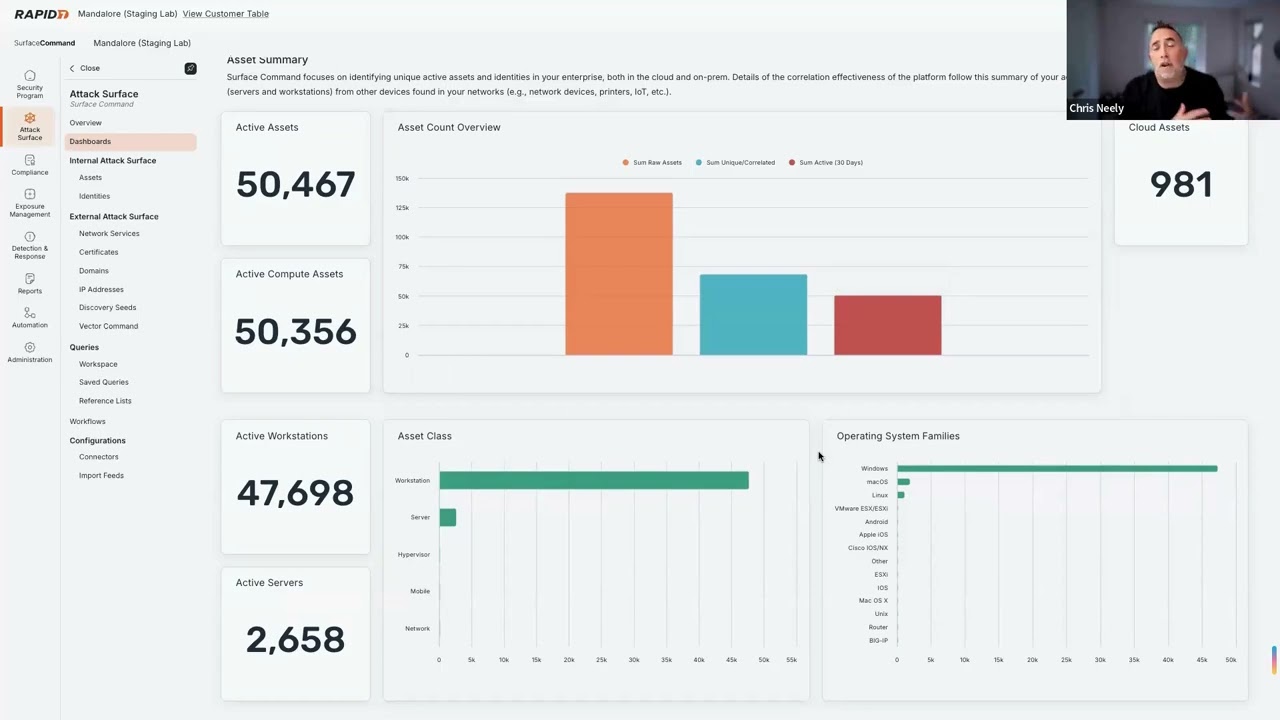Viewport: 1280px width, 720px height.
Task: Click the Active Compute Assets 50,356 value
Action: 295,332
